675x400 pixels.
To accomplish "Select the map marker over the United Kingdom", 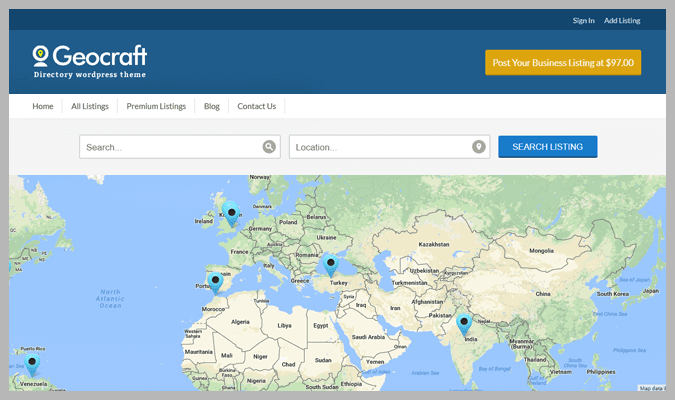I will (232, 214).
